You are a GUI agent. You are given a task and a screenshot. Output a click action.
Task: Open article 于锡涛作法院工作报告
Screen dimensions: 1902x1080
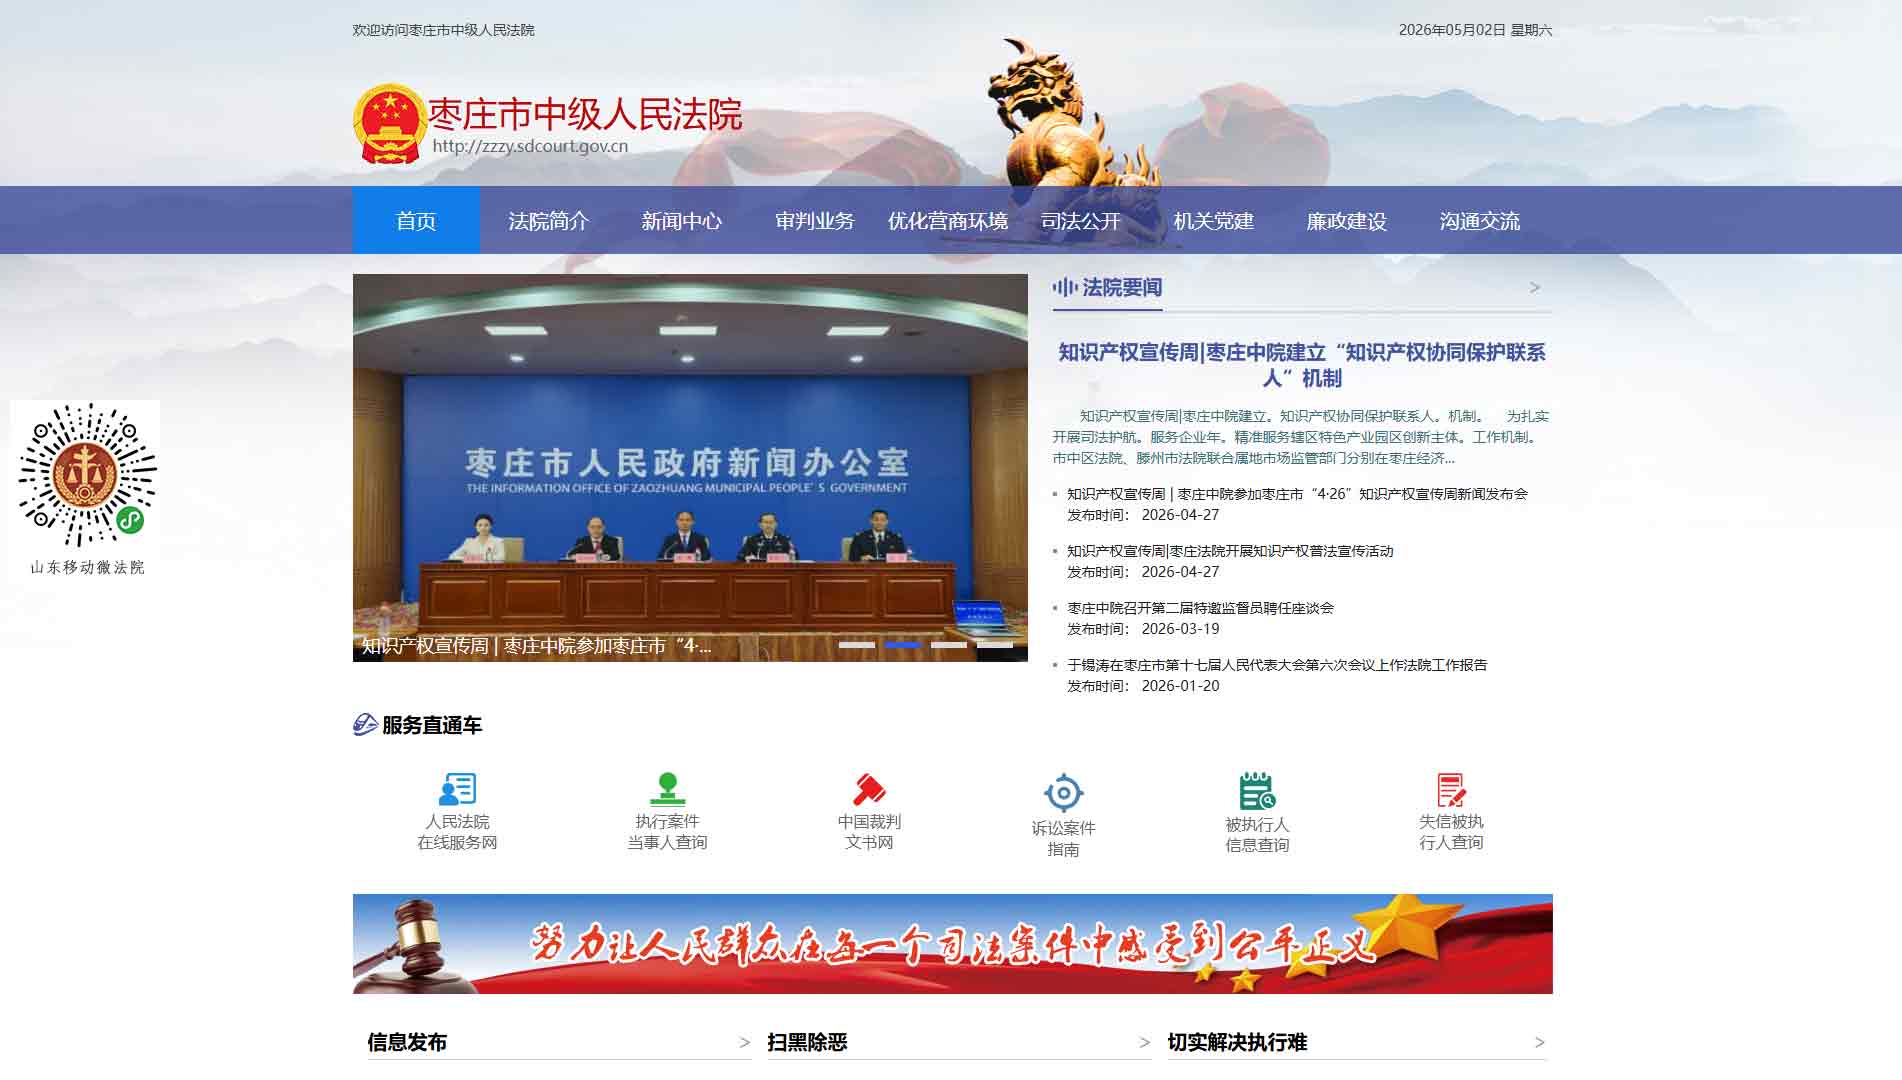(1277, 665)
